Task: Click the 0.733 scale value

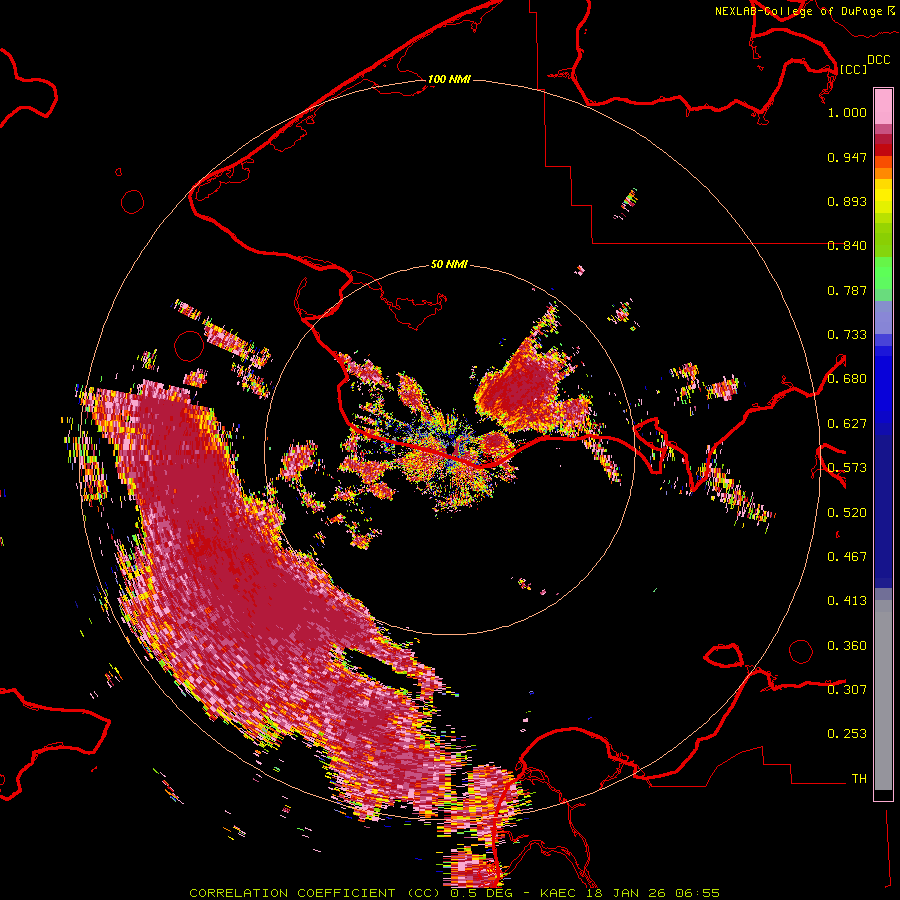Action: (x=847, y=335)
